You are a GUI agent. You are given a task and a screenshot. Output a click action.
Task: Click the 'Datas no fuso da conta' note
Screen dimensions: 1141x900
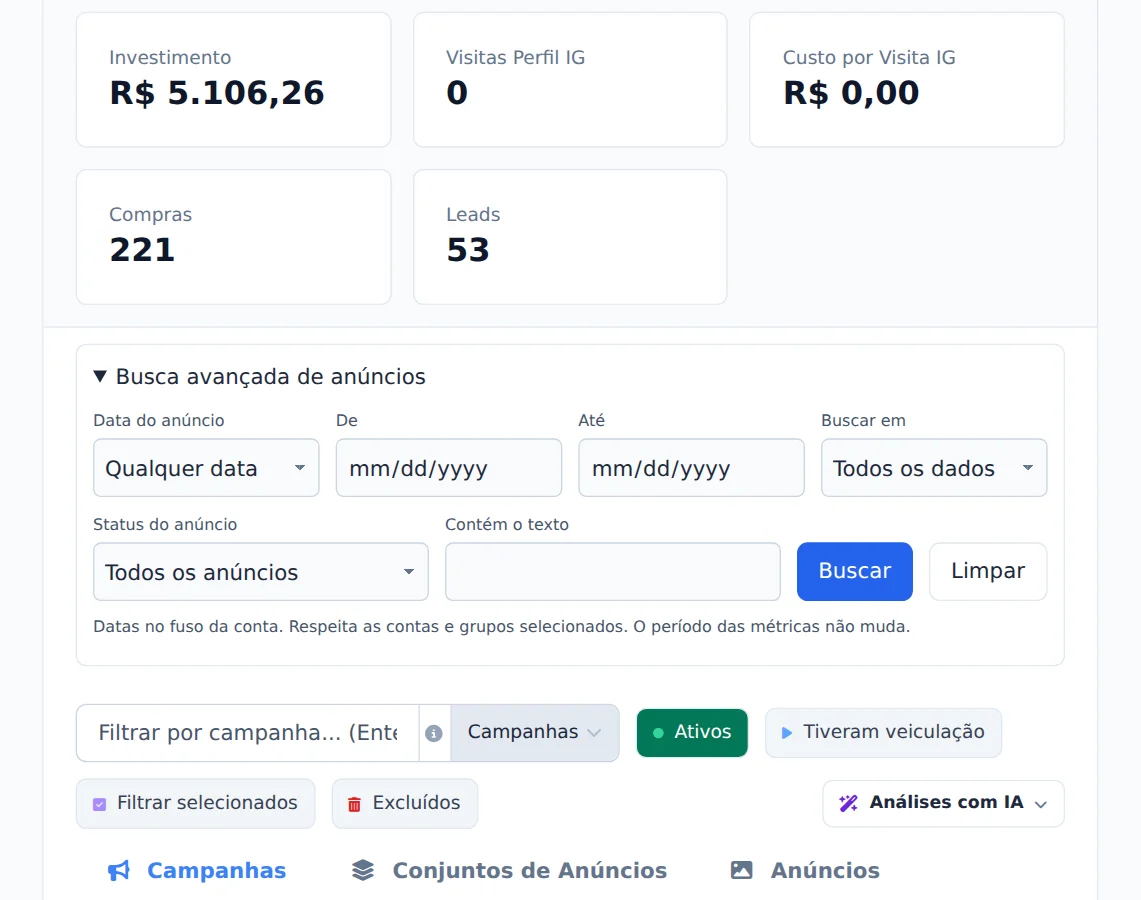pyautogui.click(x=501, y=626)
